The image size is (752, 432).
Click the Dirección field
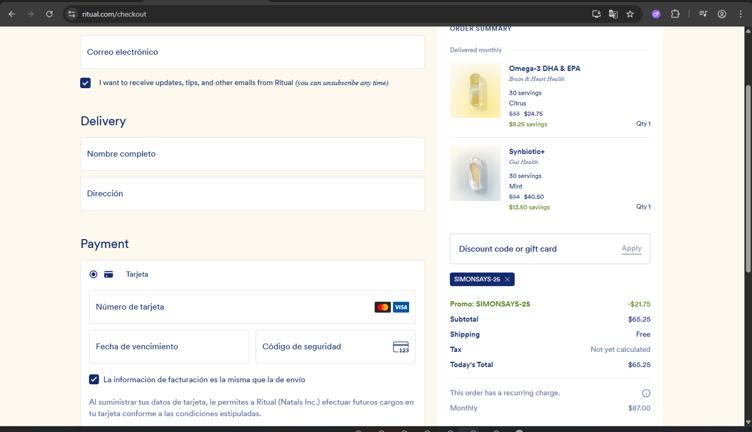click(252, 194)
